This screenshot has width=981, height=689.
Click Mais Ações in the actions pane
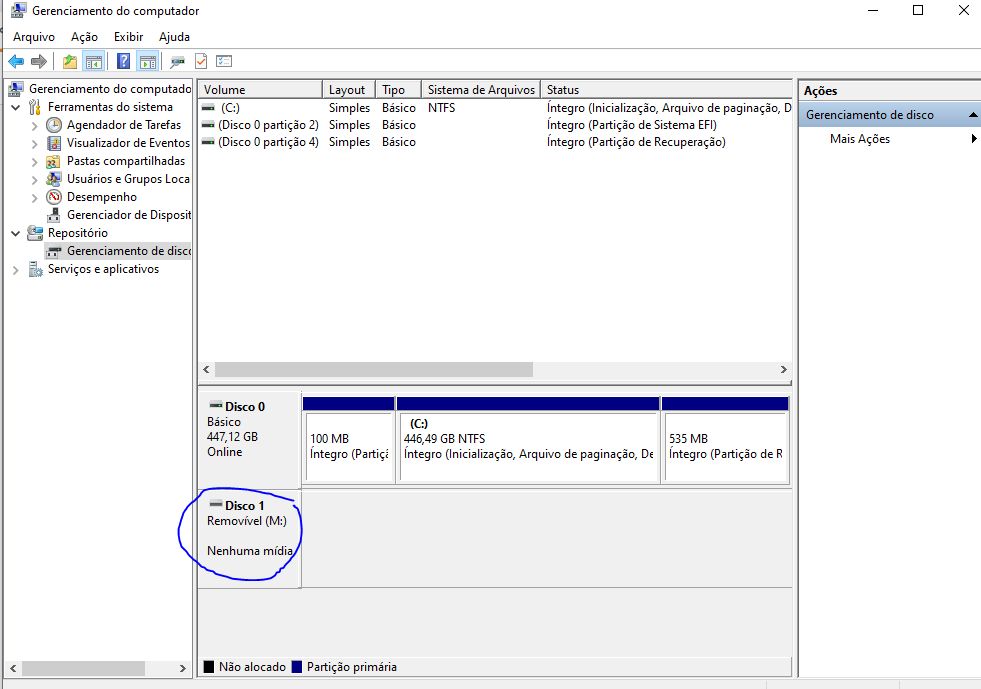coord(860,138)
